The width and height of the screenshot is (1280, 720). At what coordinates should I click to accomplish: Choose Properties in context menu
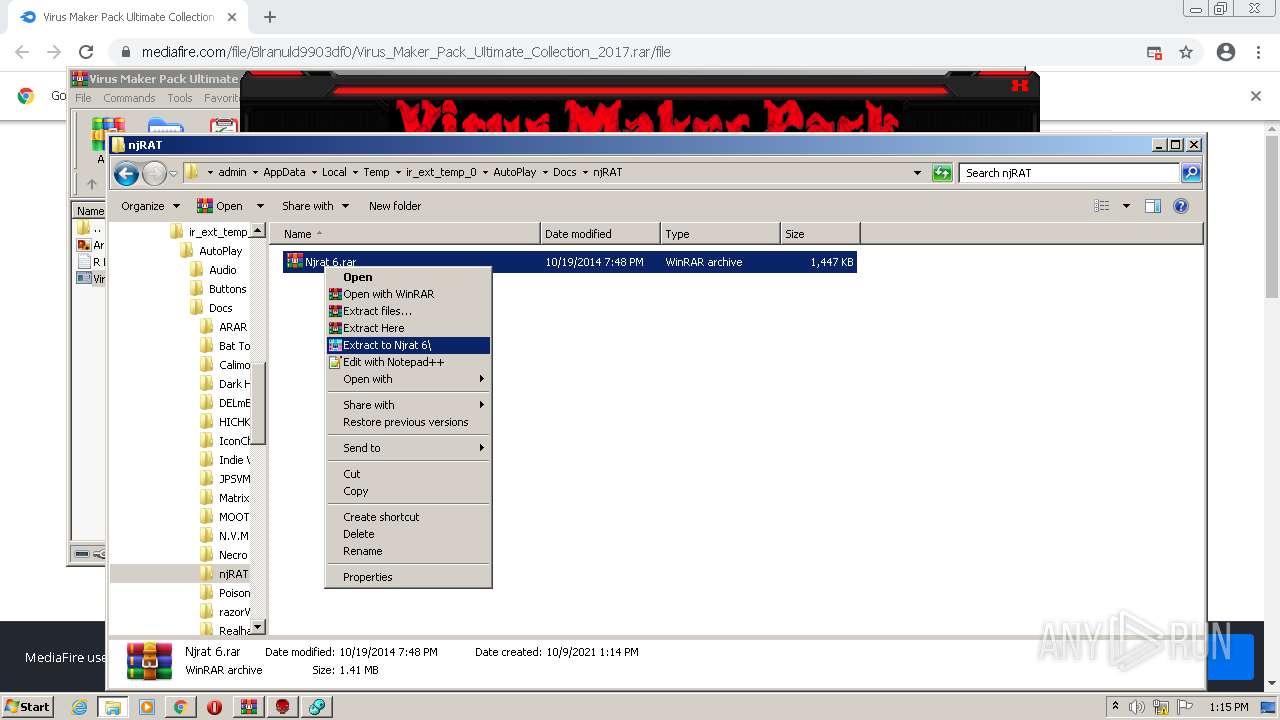[x=408, y=577]
